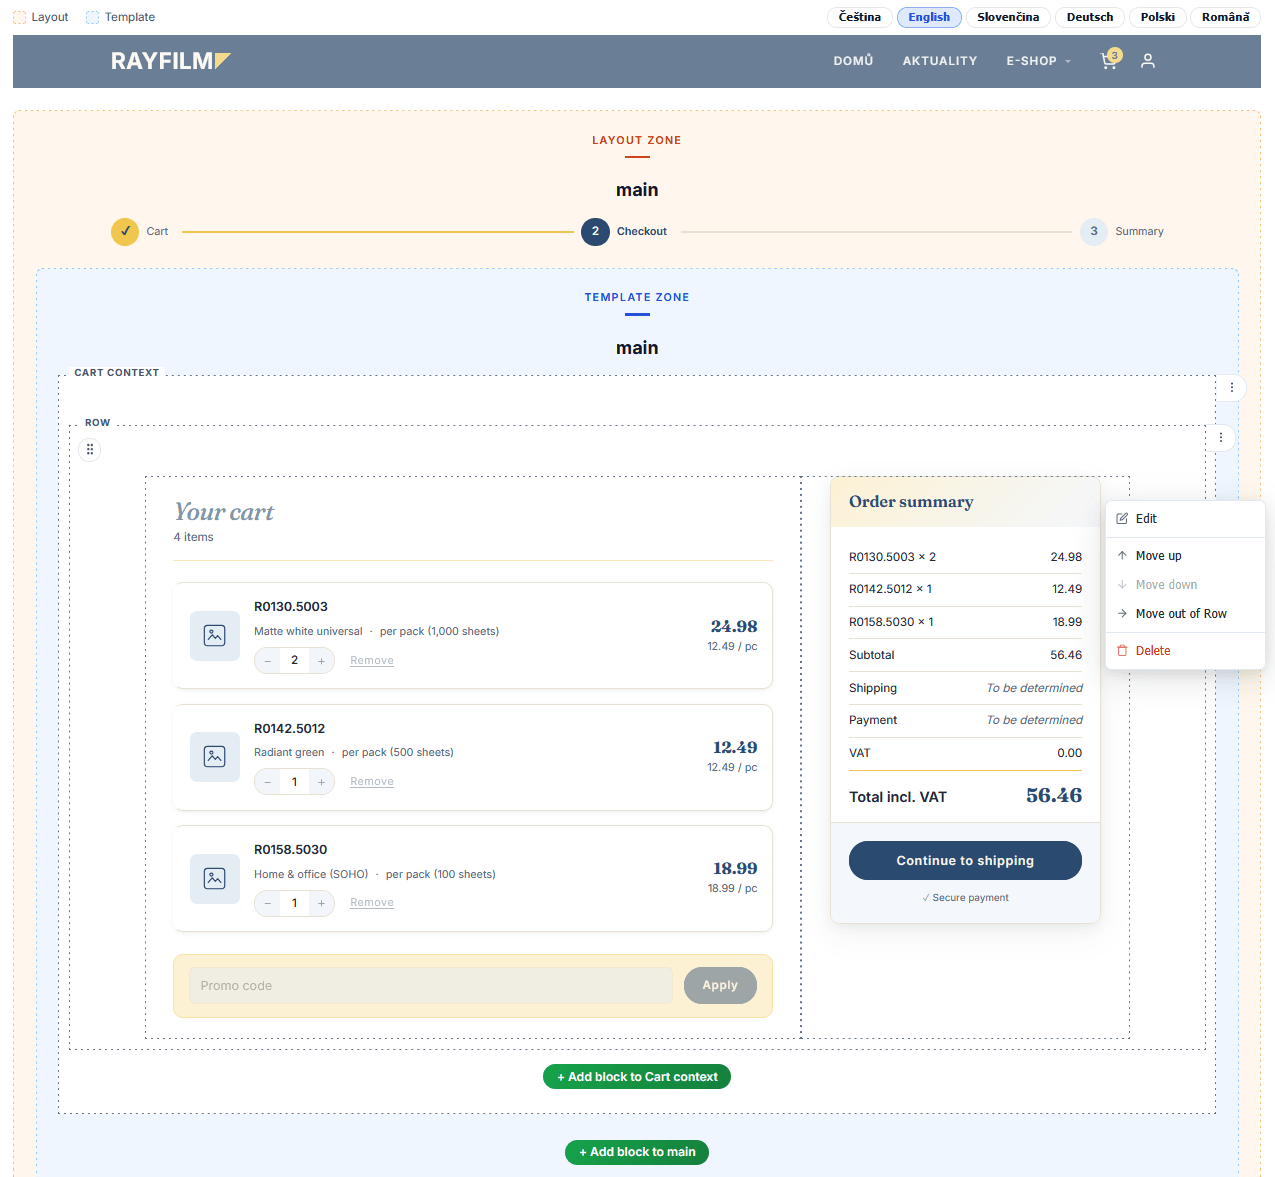Click the Summary step number 3 circle
This screenshot has width=1275, height=1177.
[x=1094, y=231]
